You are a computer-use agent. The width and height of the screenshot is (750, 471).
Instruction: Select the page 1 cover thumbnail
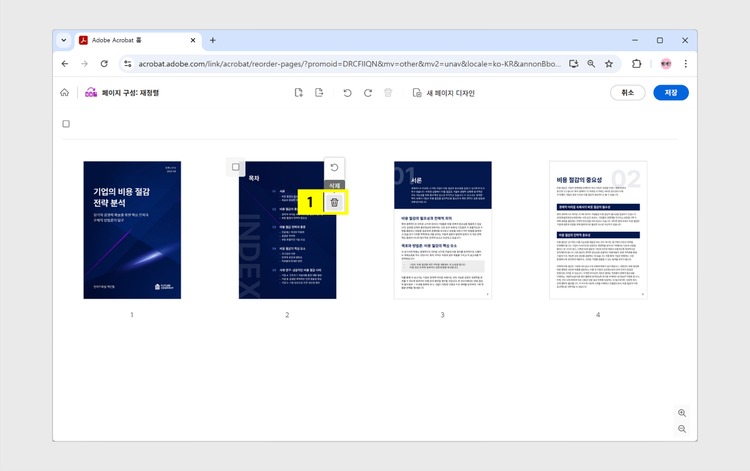coord(132,230)
